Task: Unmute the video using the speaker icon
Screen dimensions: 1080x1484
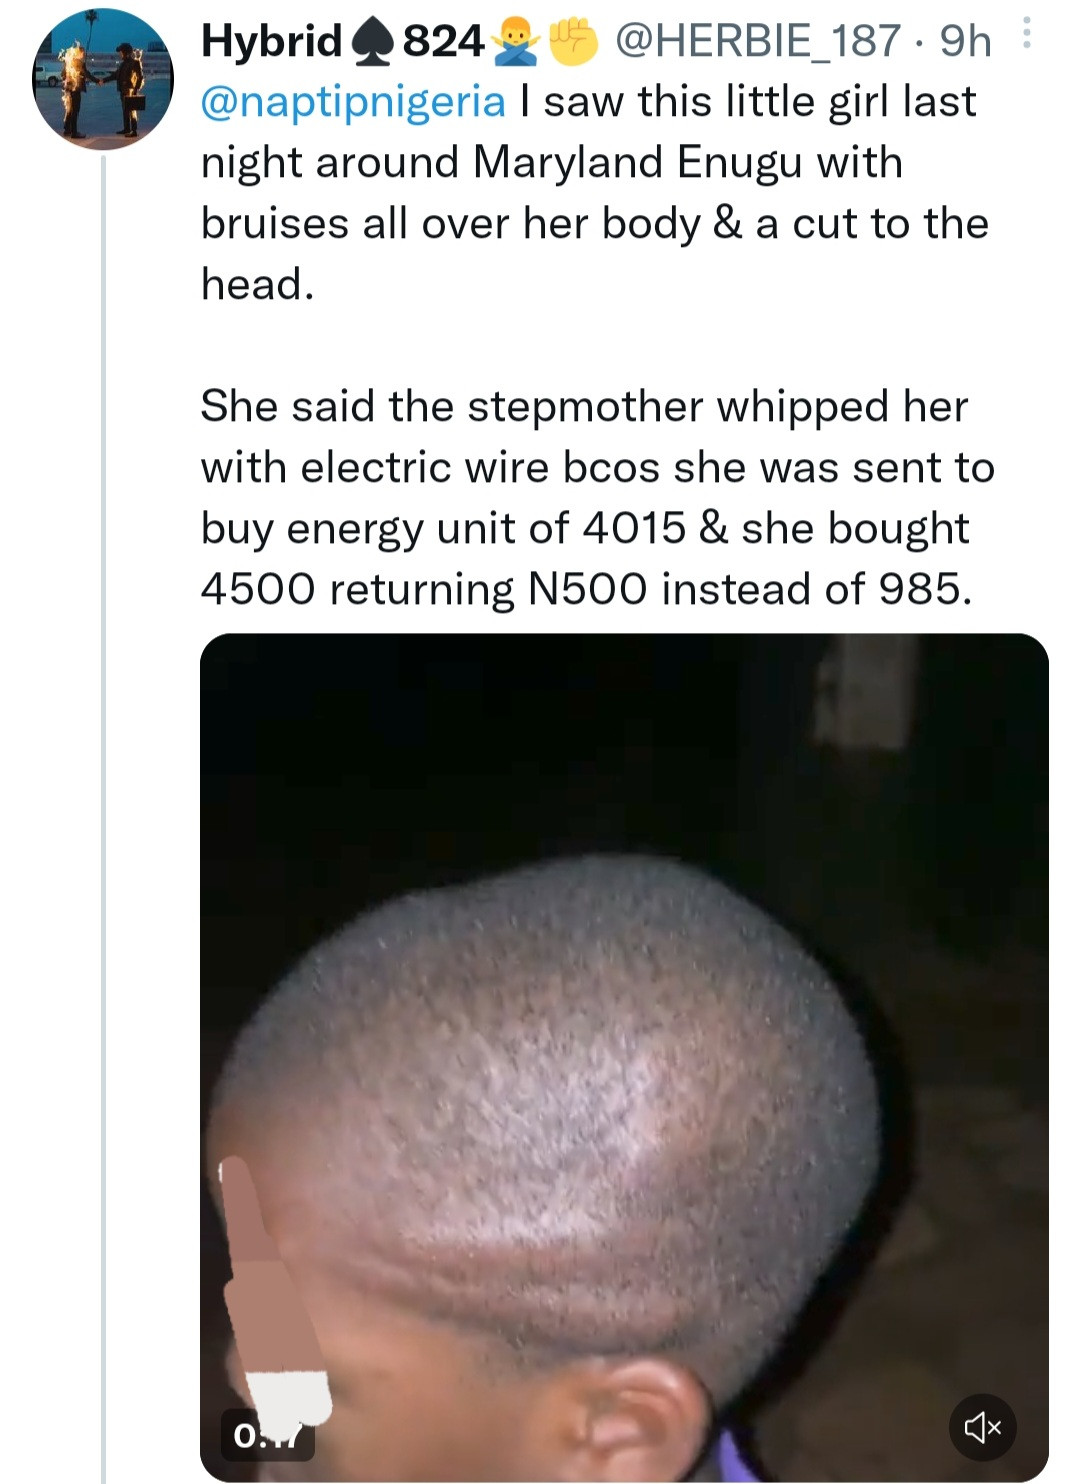Action: tap(981, 1428)
